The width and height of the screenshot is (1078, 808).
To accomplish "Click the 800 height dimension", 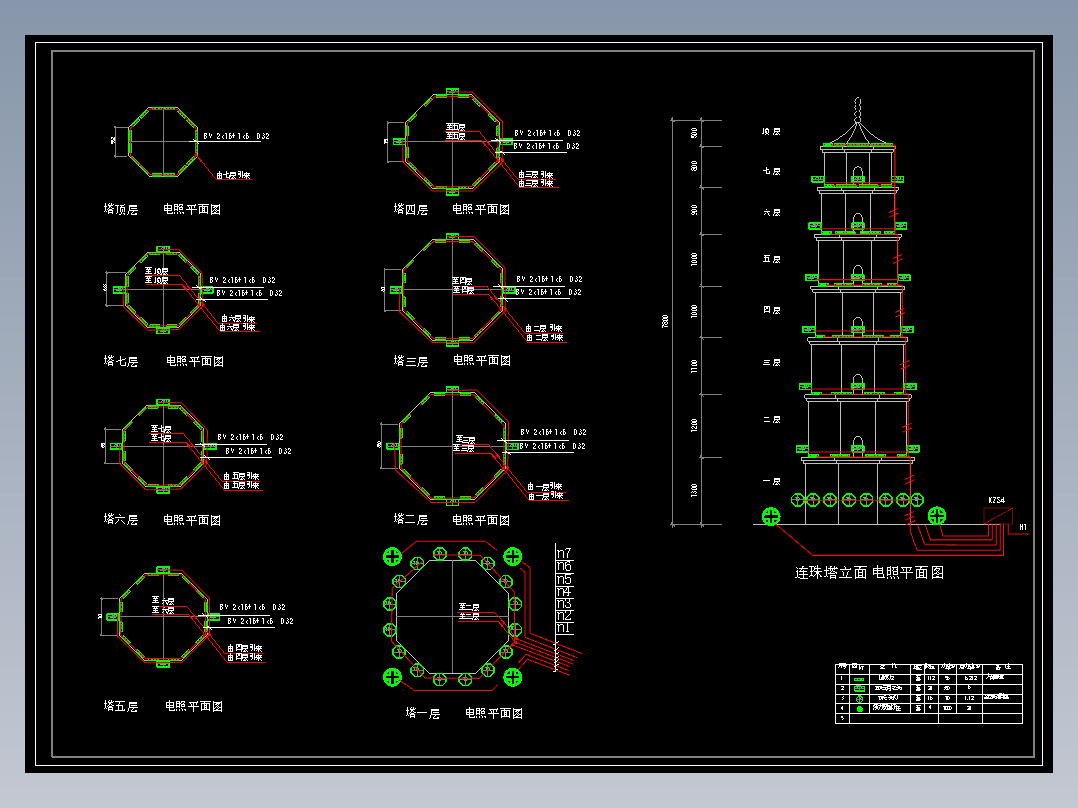I will [694, 166].
